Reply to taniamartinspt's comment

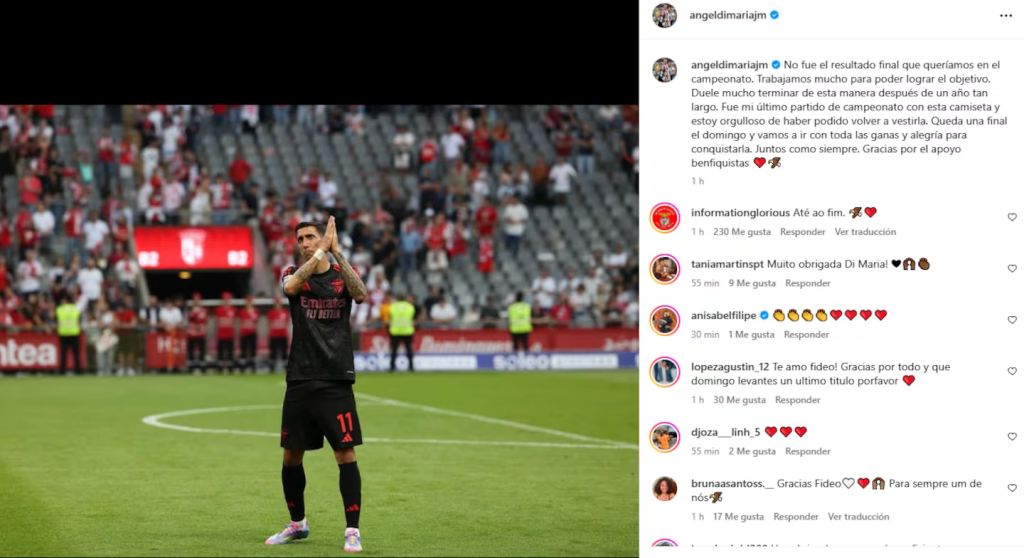pyautogui.click(x=808, y=284)
